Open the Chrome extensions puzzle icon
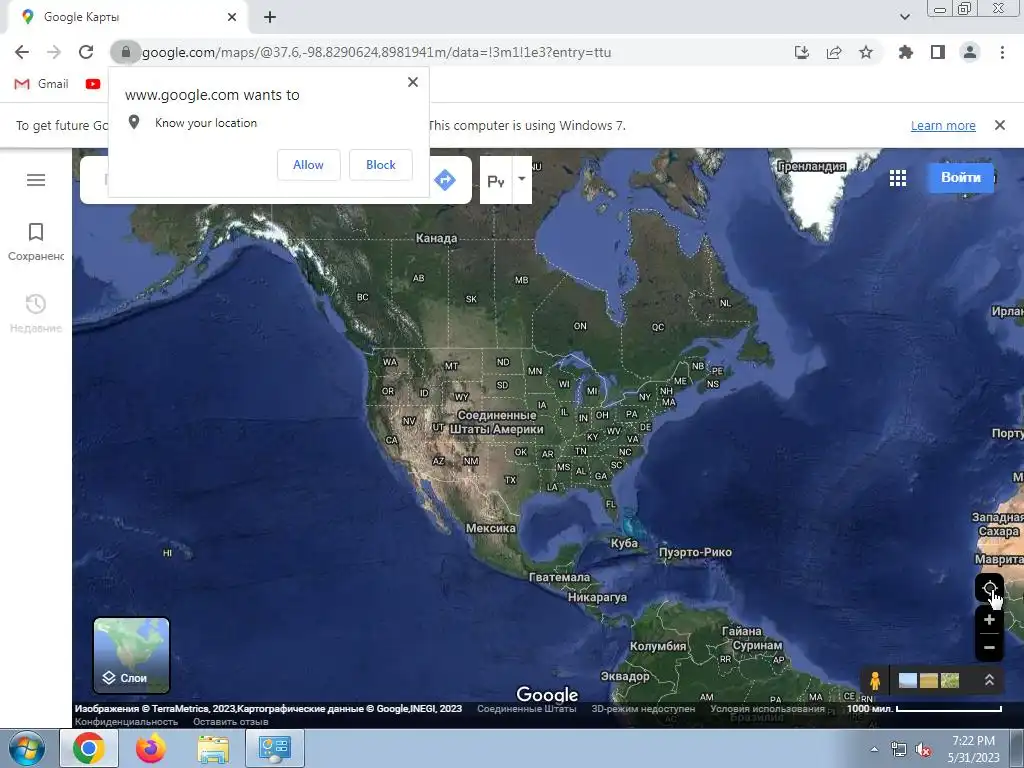1024x768 pixels. point(906,52)
